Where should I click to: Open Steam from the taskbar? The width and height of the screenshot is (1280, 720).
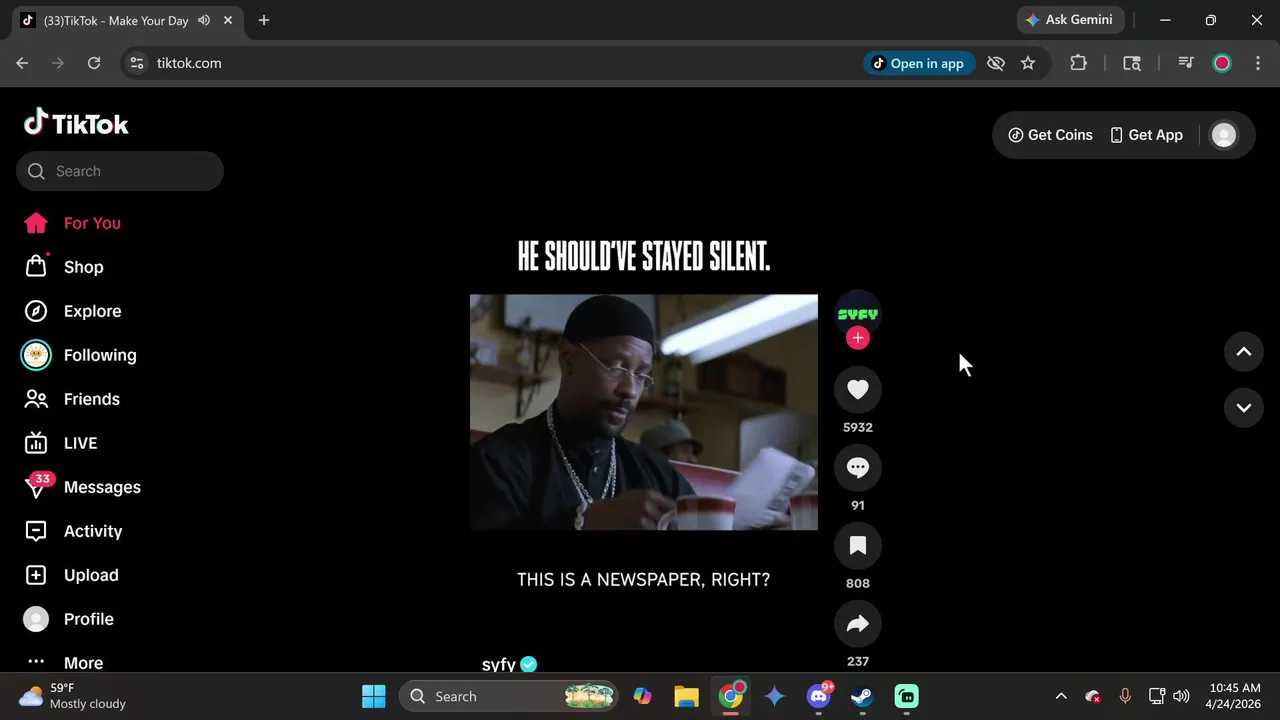click(x=862, y=696)
